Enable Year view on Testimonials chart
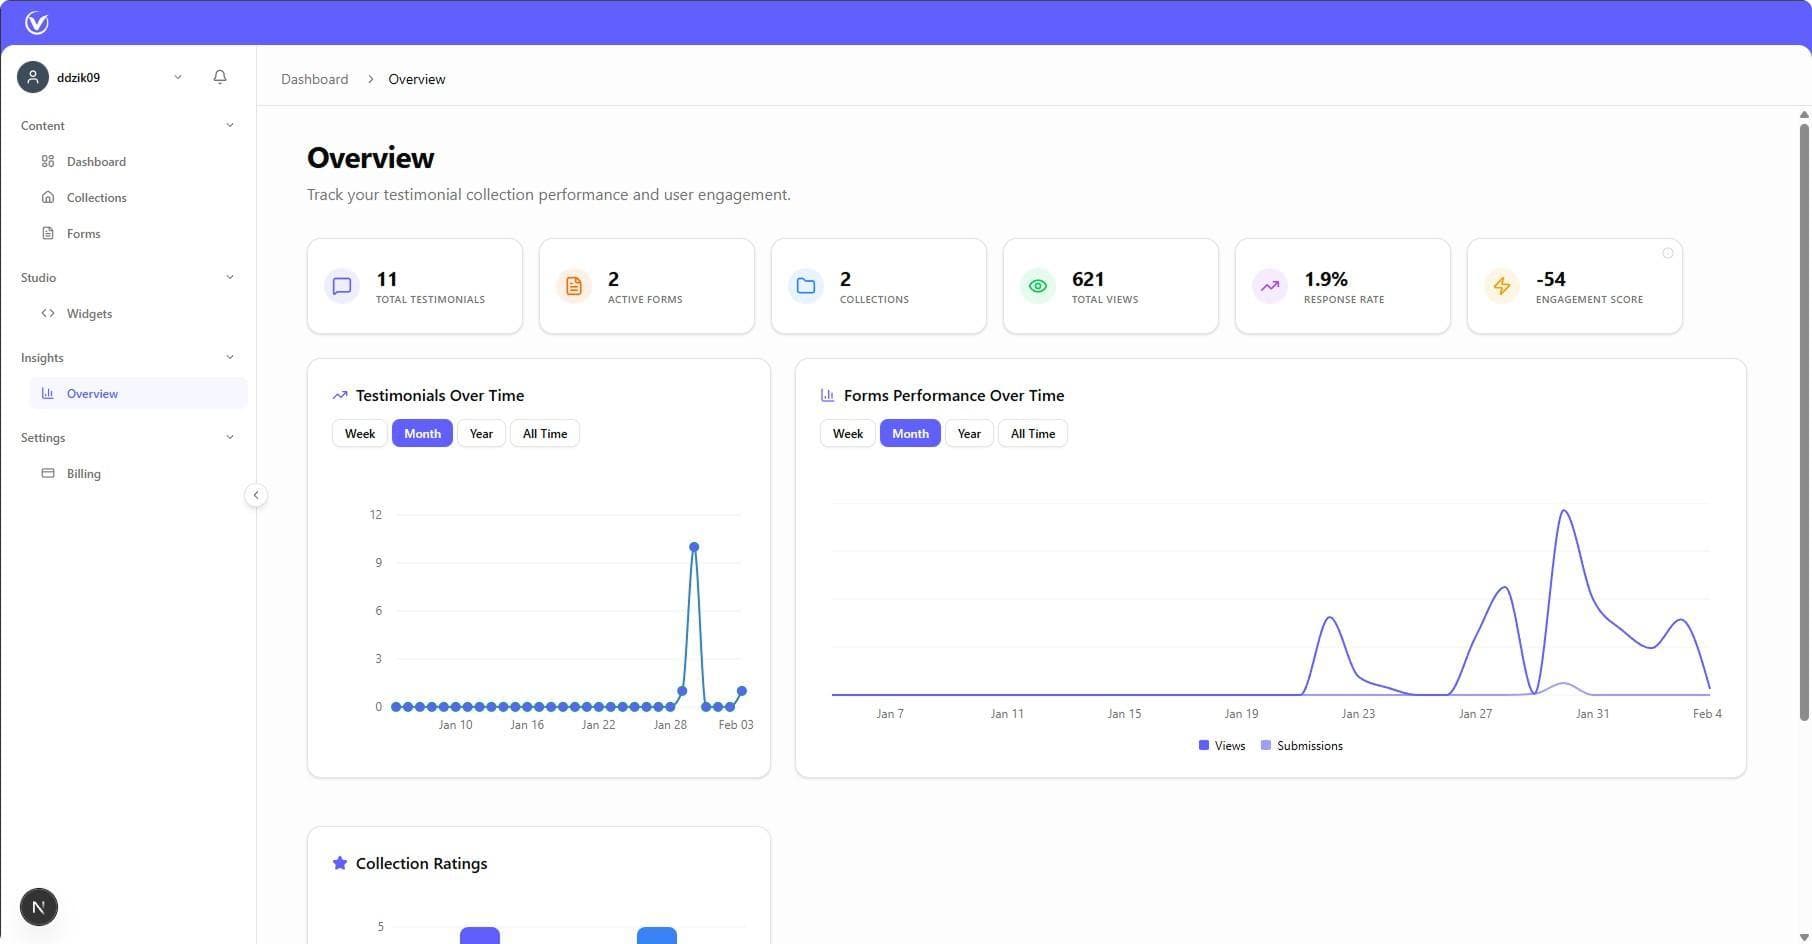Viewport: 1812px width, 944px height. [481, 433]
